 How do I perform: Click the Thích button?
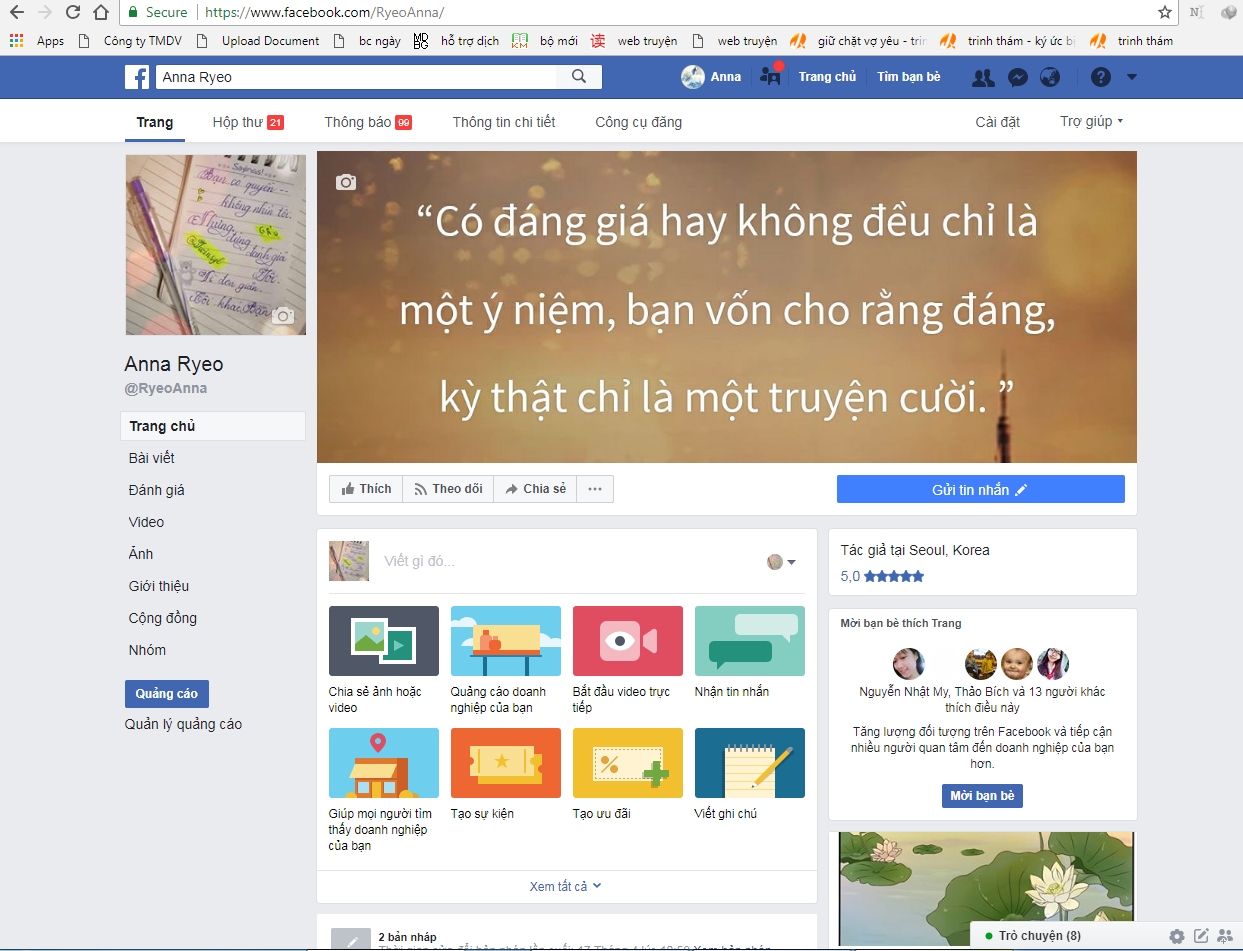366,489
